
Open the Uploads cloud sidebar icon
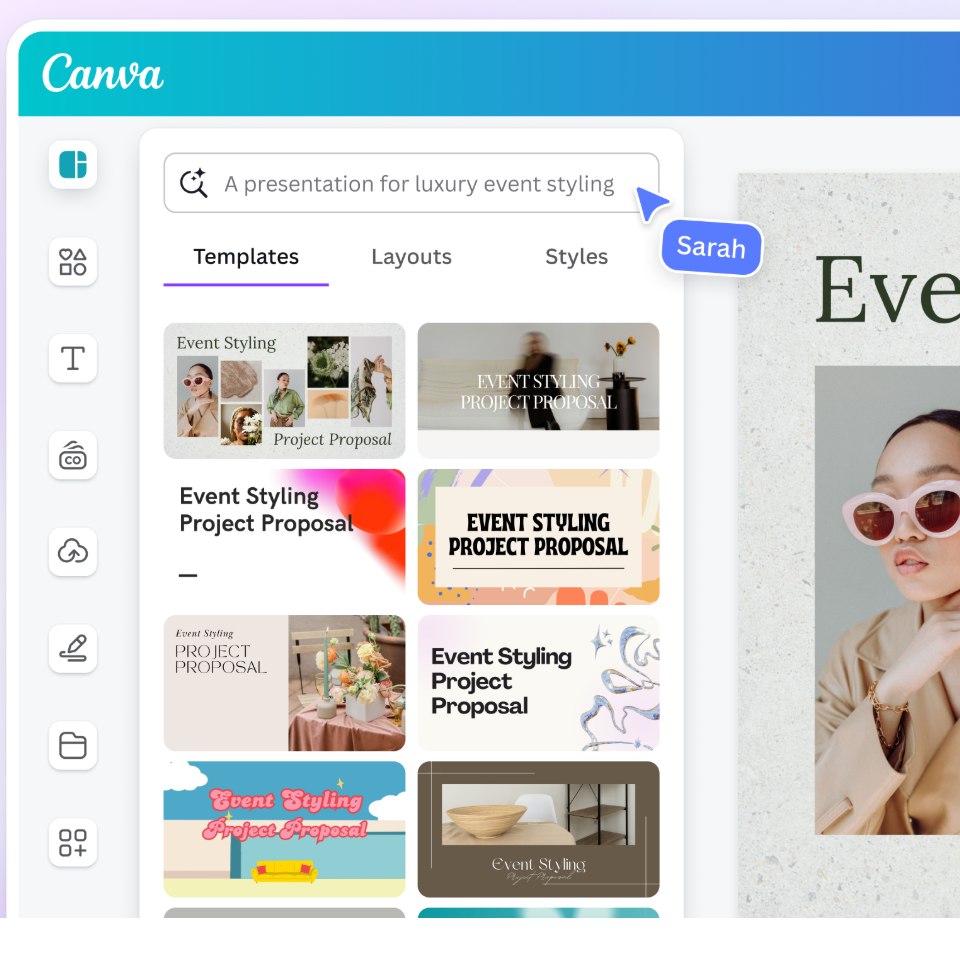point(73,552)
